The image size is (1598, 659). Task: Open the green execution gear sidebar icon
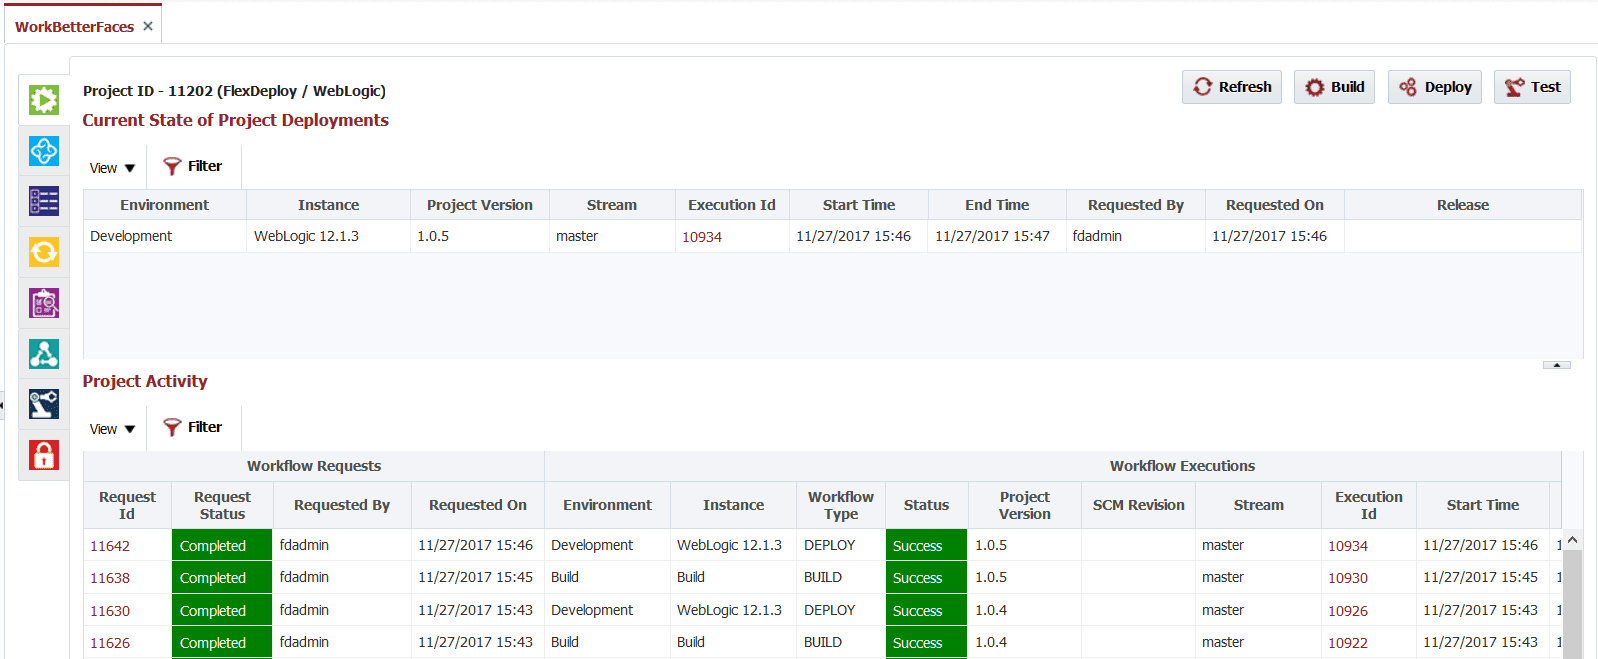tap(44, 100)
